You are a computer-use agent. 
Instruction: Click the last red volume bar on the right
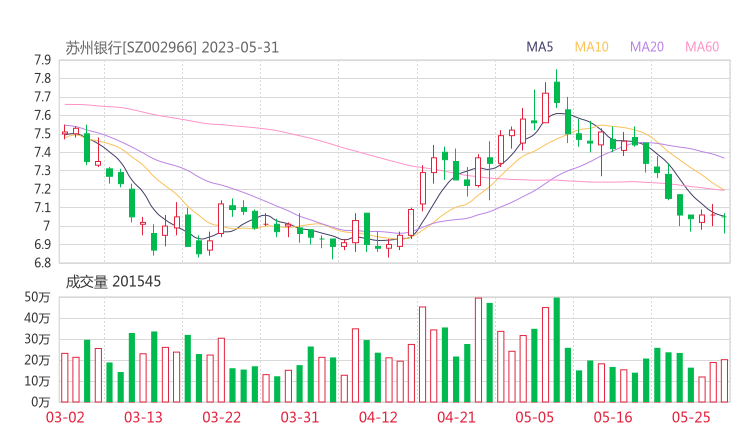pyautogui.click(x=724, y=381)
